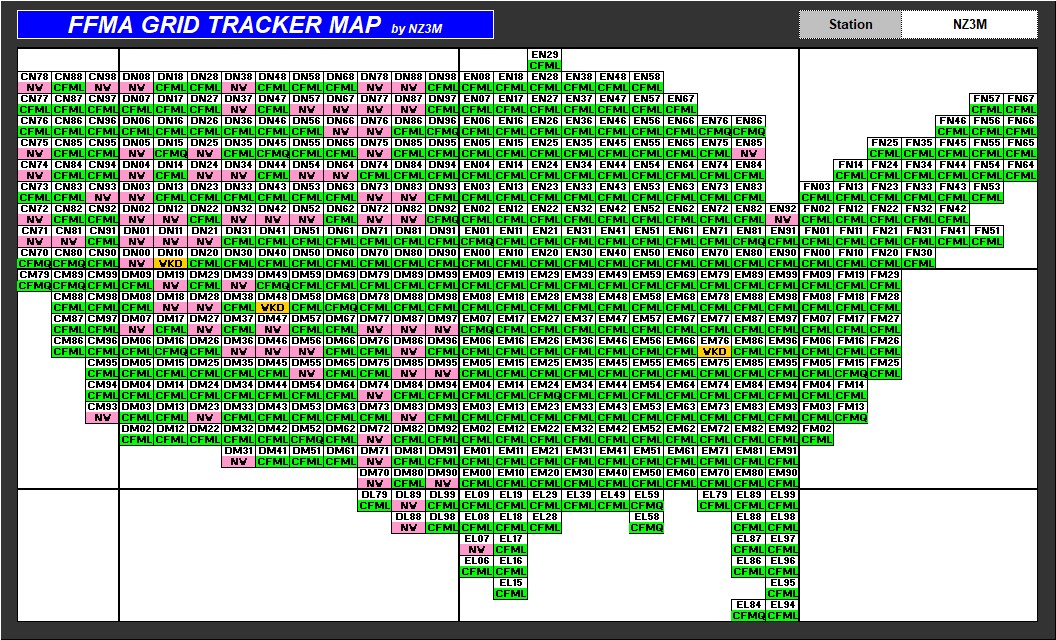Select the FM02 grid cell
Screen dimensions: 1056x640
[817, 429]
